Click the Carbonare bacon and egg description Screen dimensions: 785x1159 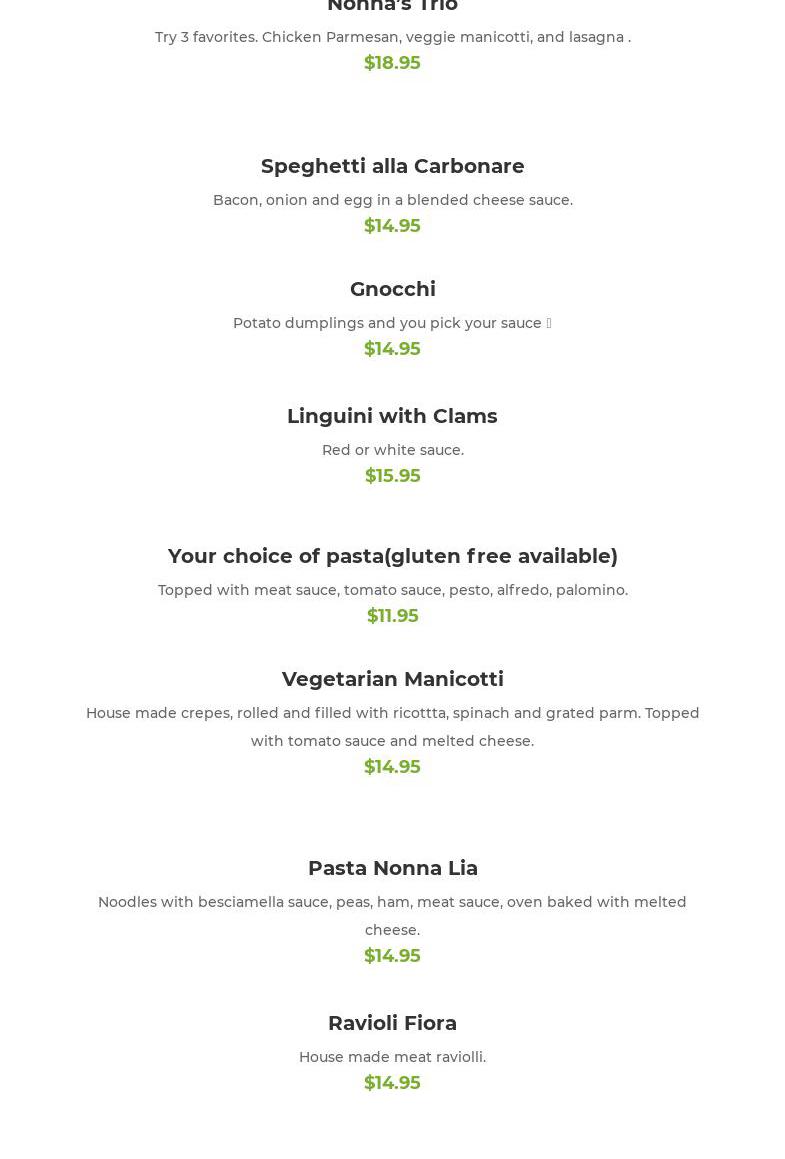(x=392, y=200)
